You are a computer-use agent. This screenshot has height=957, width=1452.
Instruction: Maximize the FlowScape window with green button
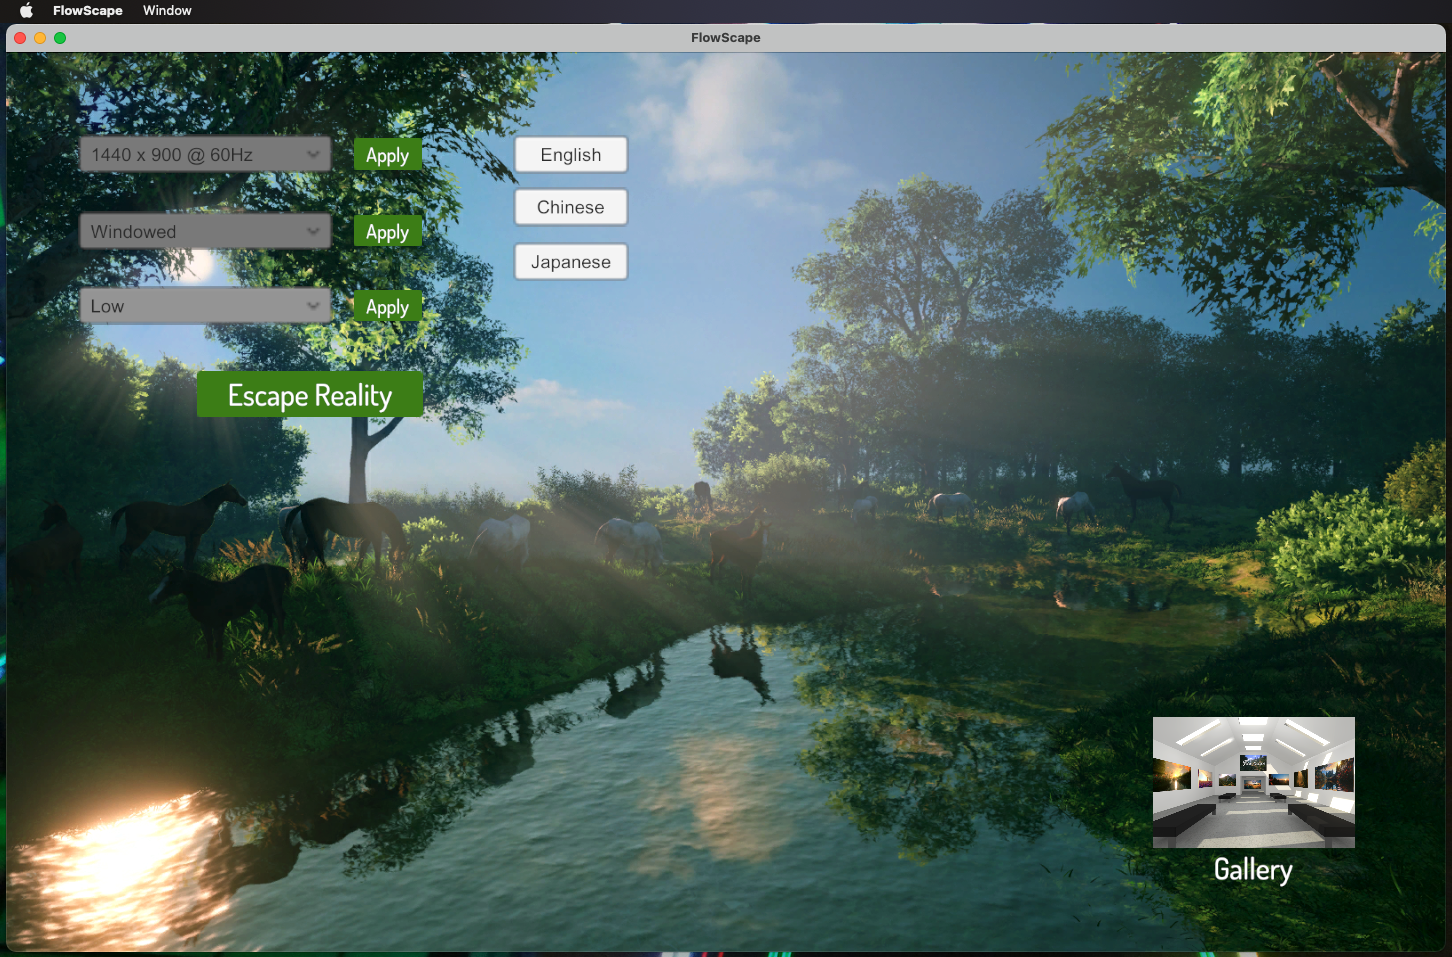pos(60,38)
